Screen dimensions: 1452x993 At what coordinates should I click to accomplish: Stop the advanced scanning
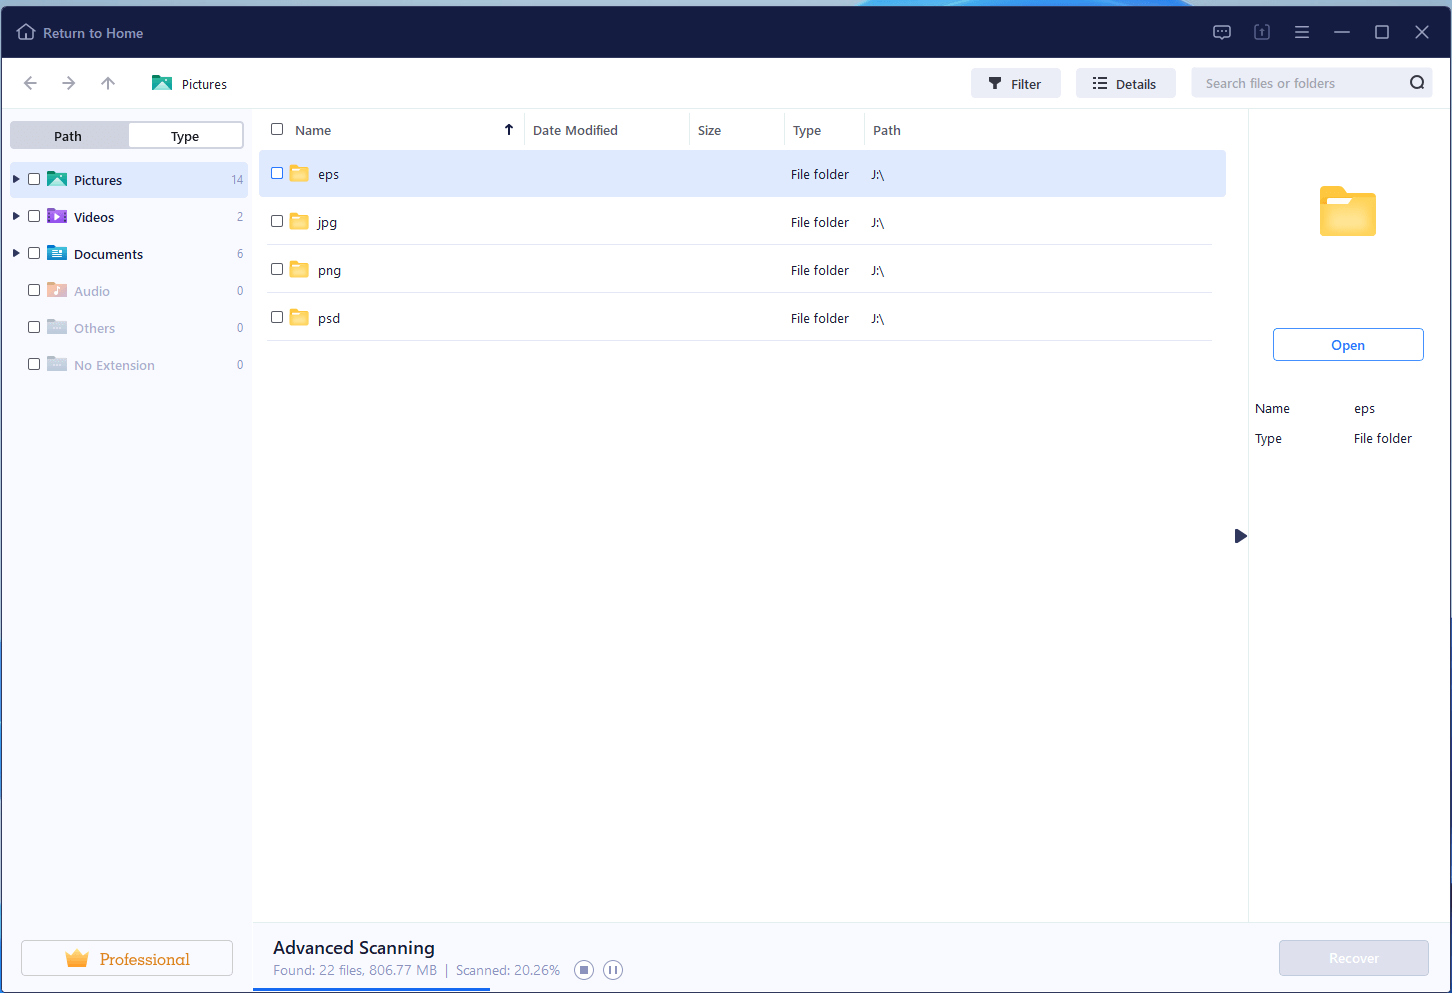[584, 970]
